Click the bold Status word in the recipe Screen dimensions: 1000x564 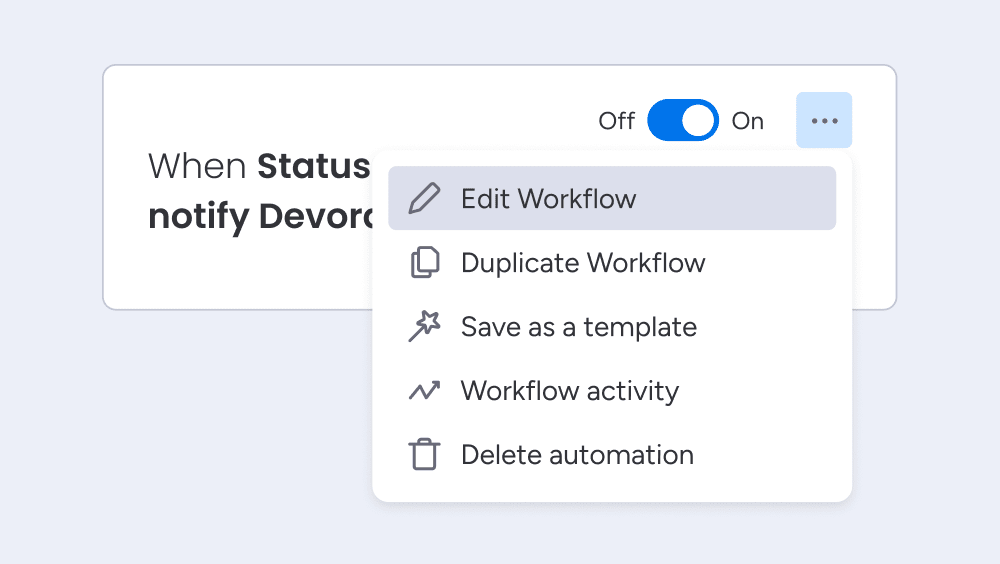[x=314, y=166]
